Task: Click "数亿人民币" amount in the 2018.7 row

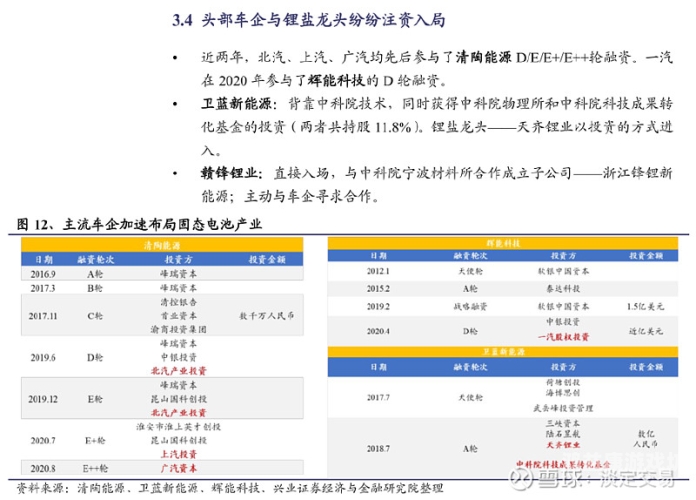Action: coord(646,439)
